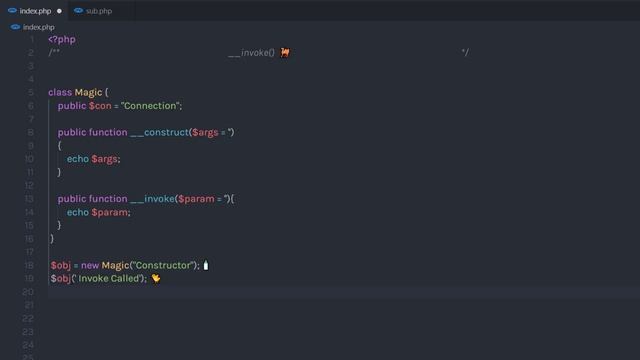
Task: Click '$param' in the __invoke parameters
Action: [x=196, y=199]
